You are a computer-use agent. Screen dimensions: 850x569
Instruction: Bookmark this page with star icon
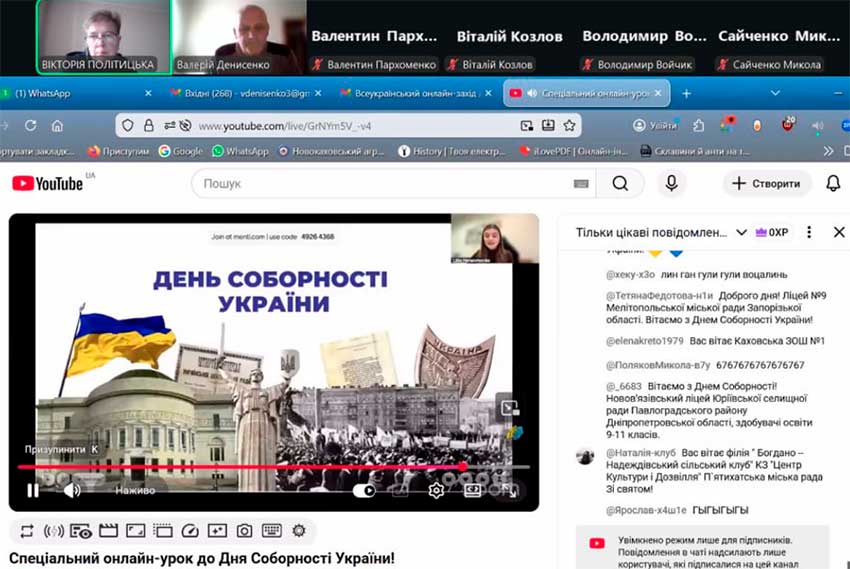click(569, 126)
